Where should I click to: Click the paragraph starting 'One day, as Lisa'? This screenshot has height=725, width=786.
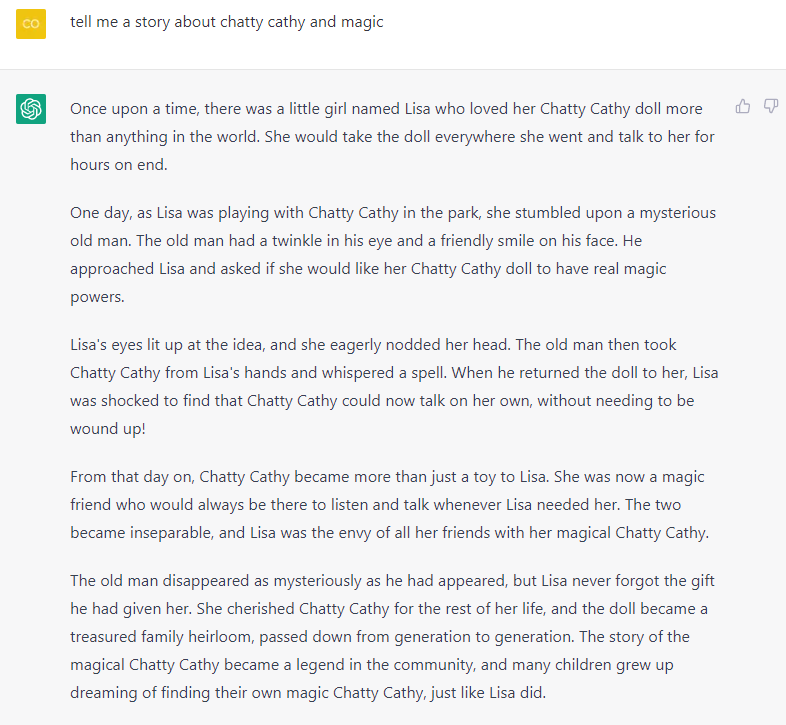coord(392,254)
